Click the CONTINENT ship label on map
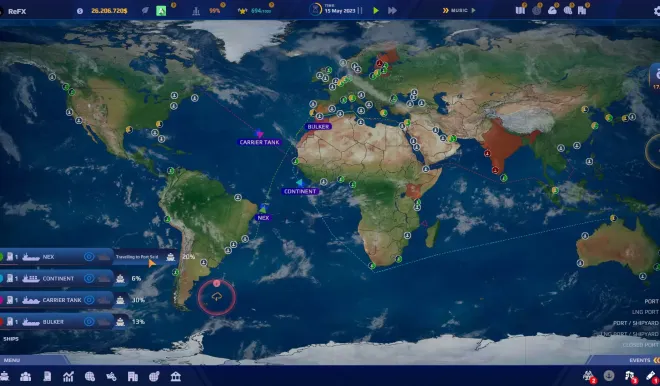The height and width of the screenshot is (386, 660). (x=300, y=192)
